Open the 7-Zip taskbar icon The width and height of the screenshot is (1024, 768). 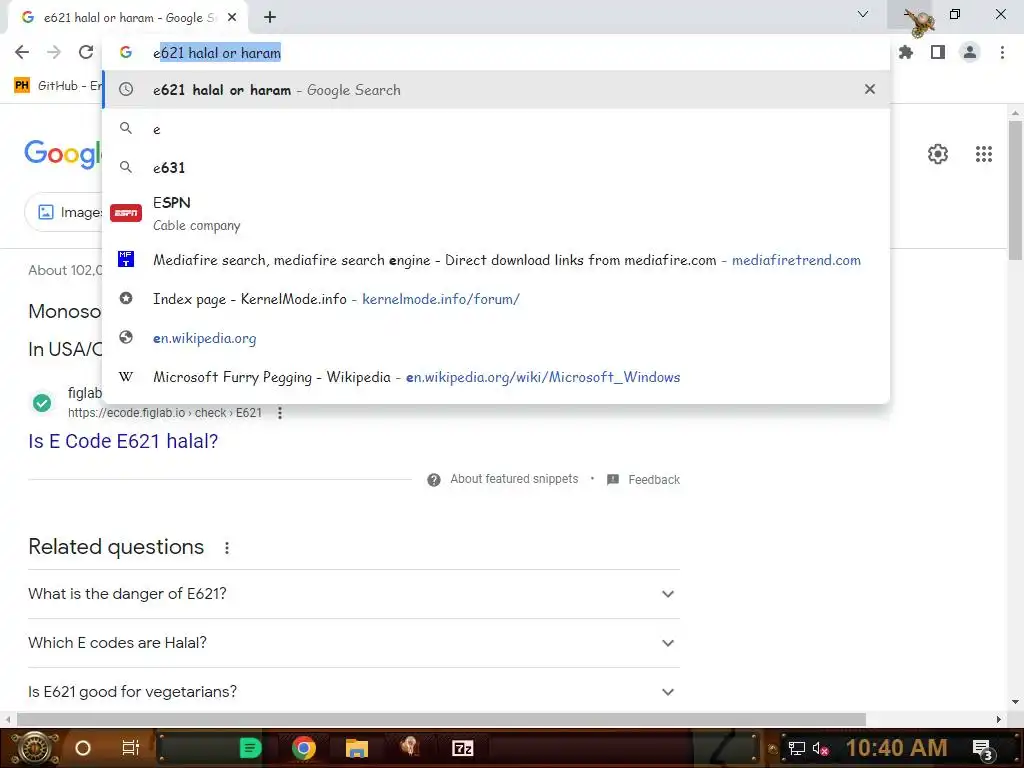coord(462,748)
